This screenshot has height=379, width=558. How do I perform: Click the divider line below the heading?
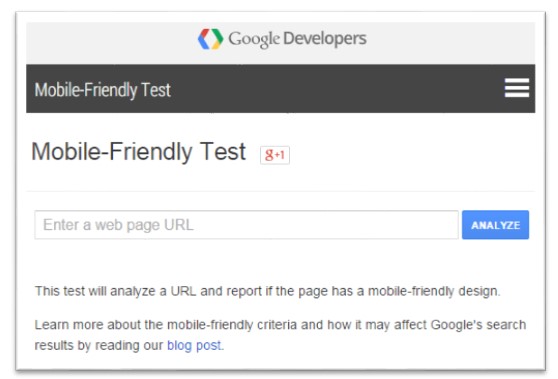point(280,191)
